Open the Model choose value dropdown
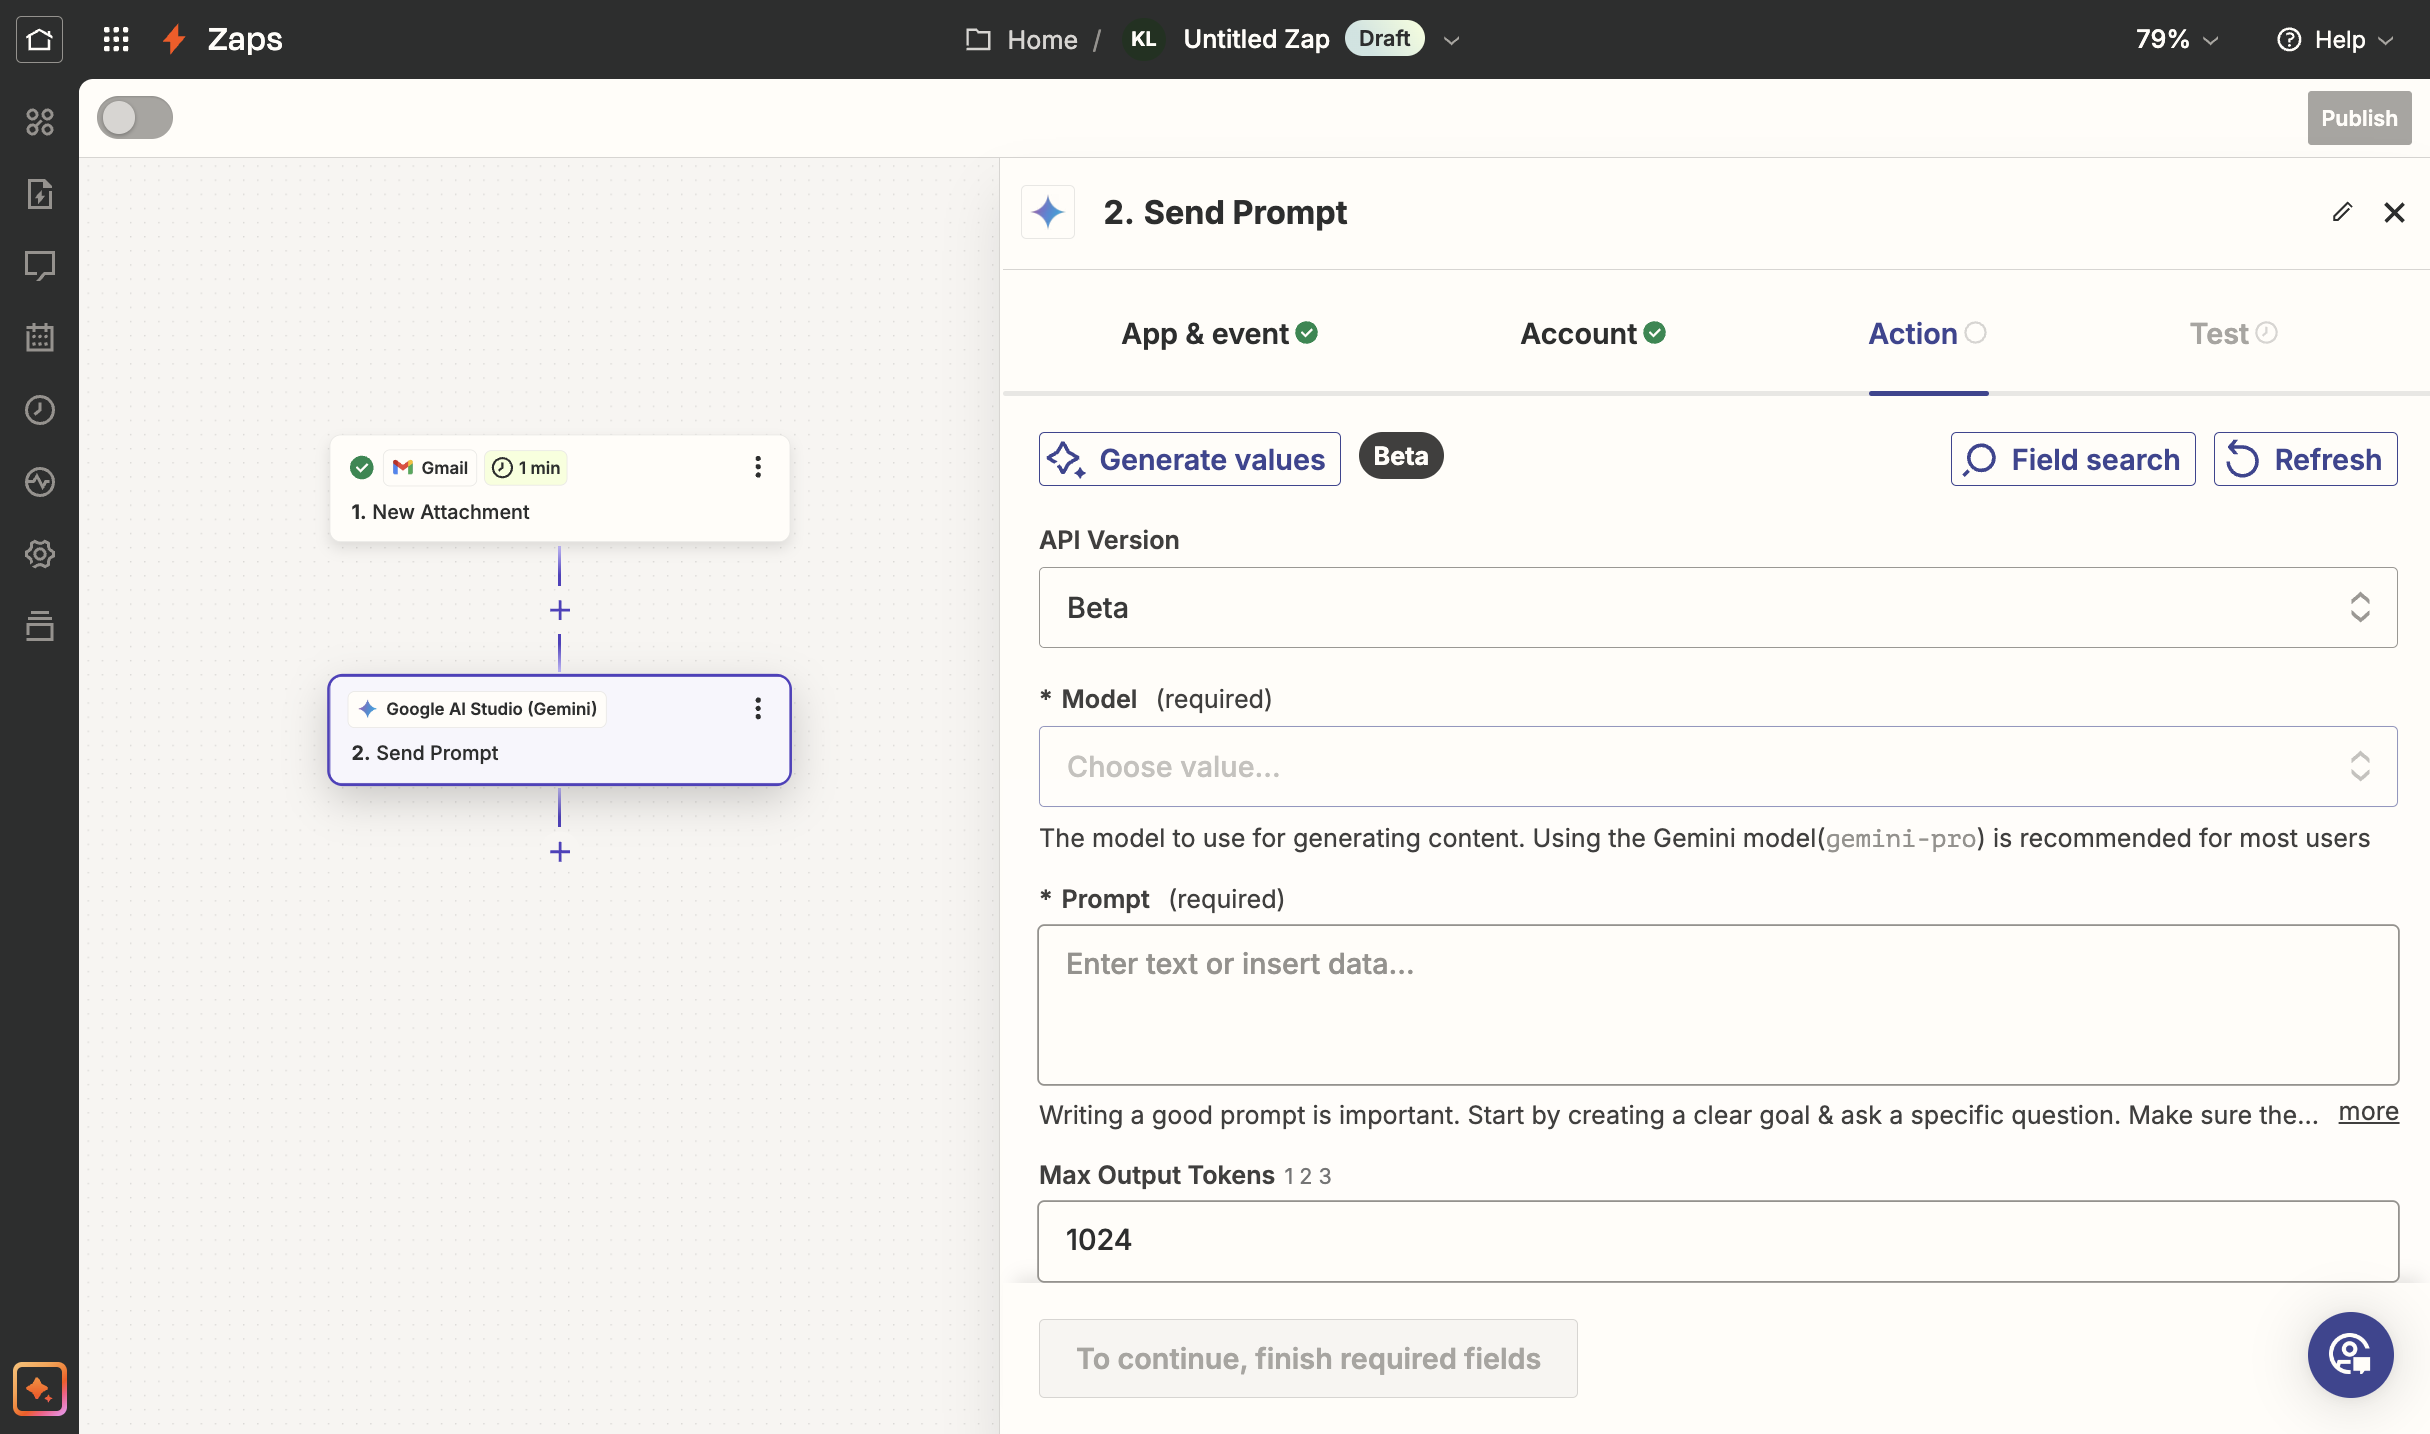Screen dimensions: 2430x1434 click(x=1717, y=767)
